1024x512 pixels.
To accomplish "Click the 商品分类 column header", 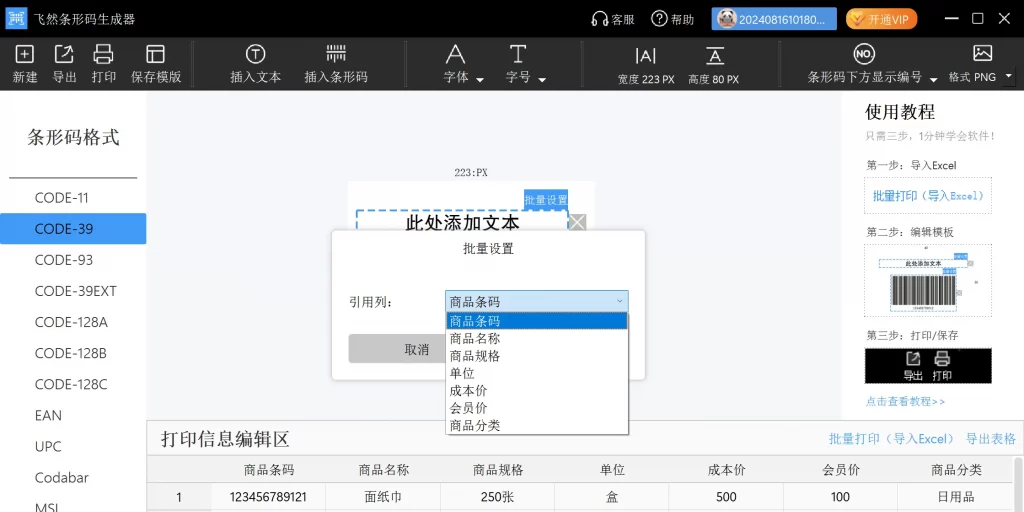I will click(955, 470).
